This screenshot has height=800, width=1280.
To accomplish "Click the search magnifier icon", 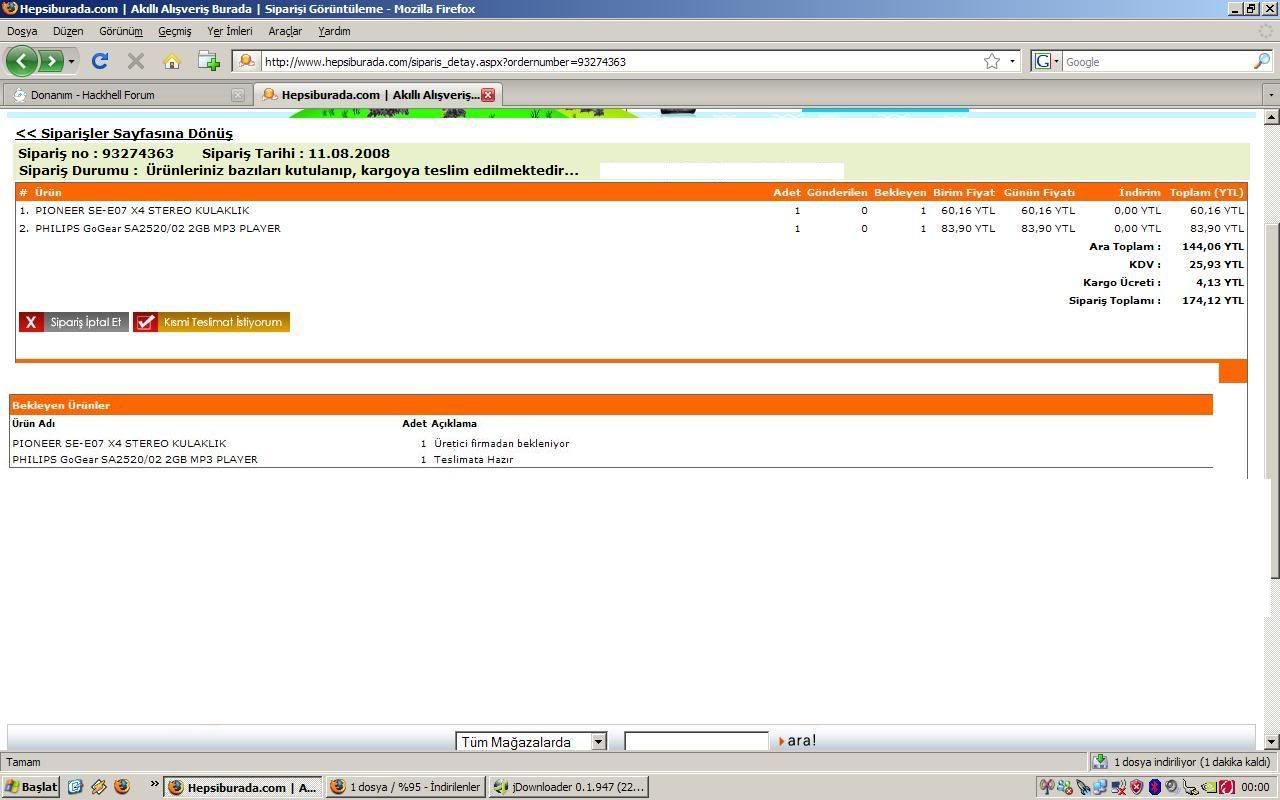I will [x=1262, y=61].
